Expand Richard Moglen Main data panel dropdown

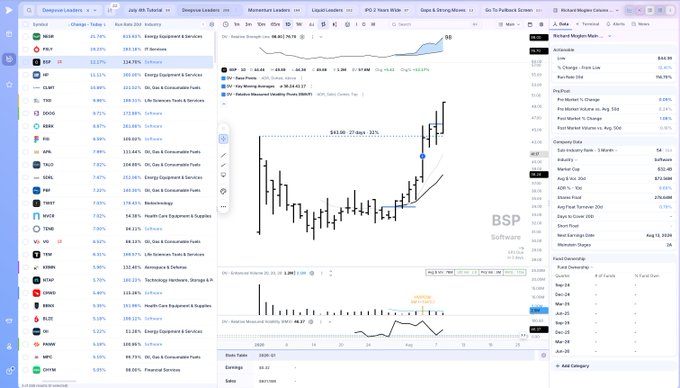point(609,36)
